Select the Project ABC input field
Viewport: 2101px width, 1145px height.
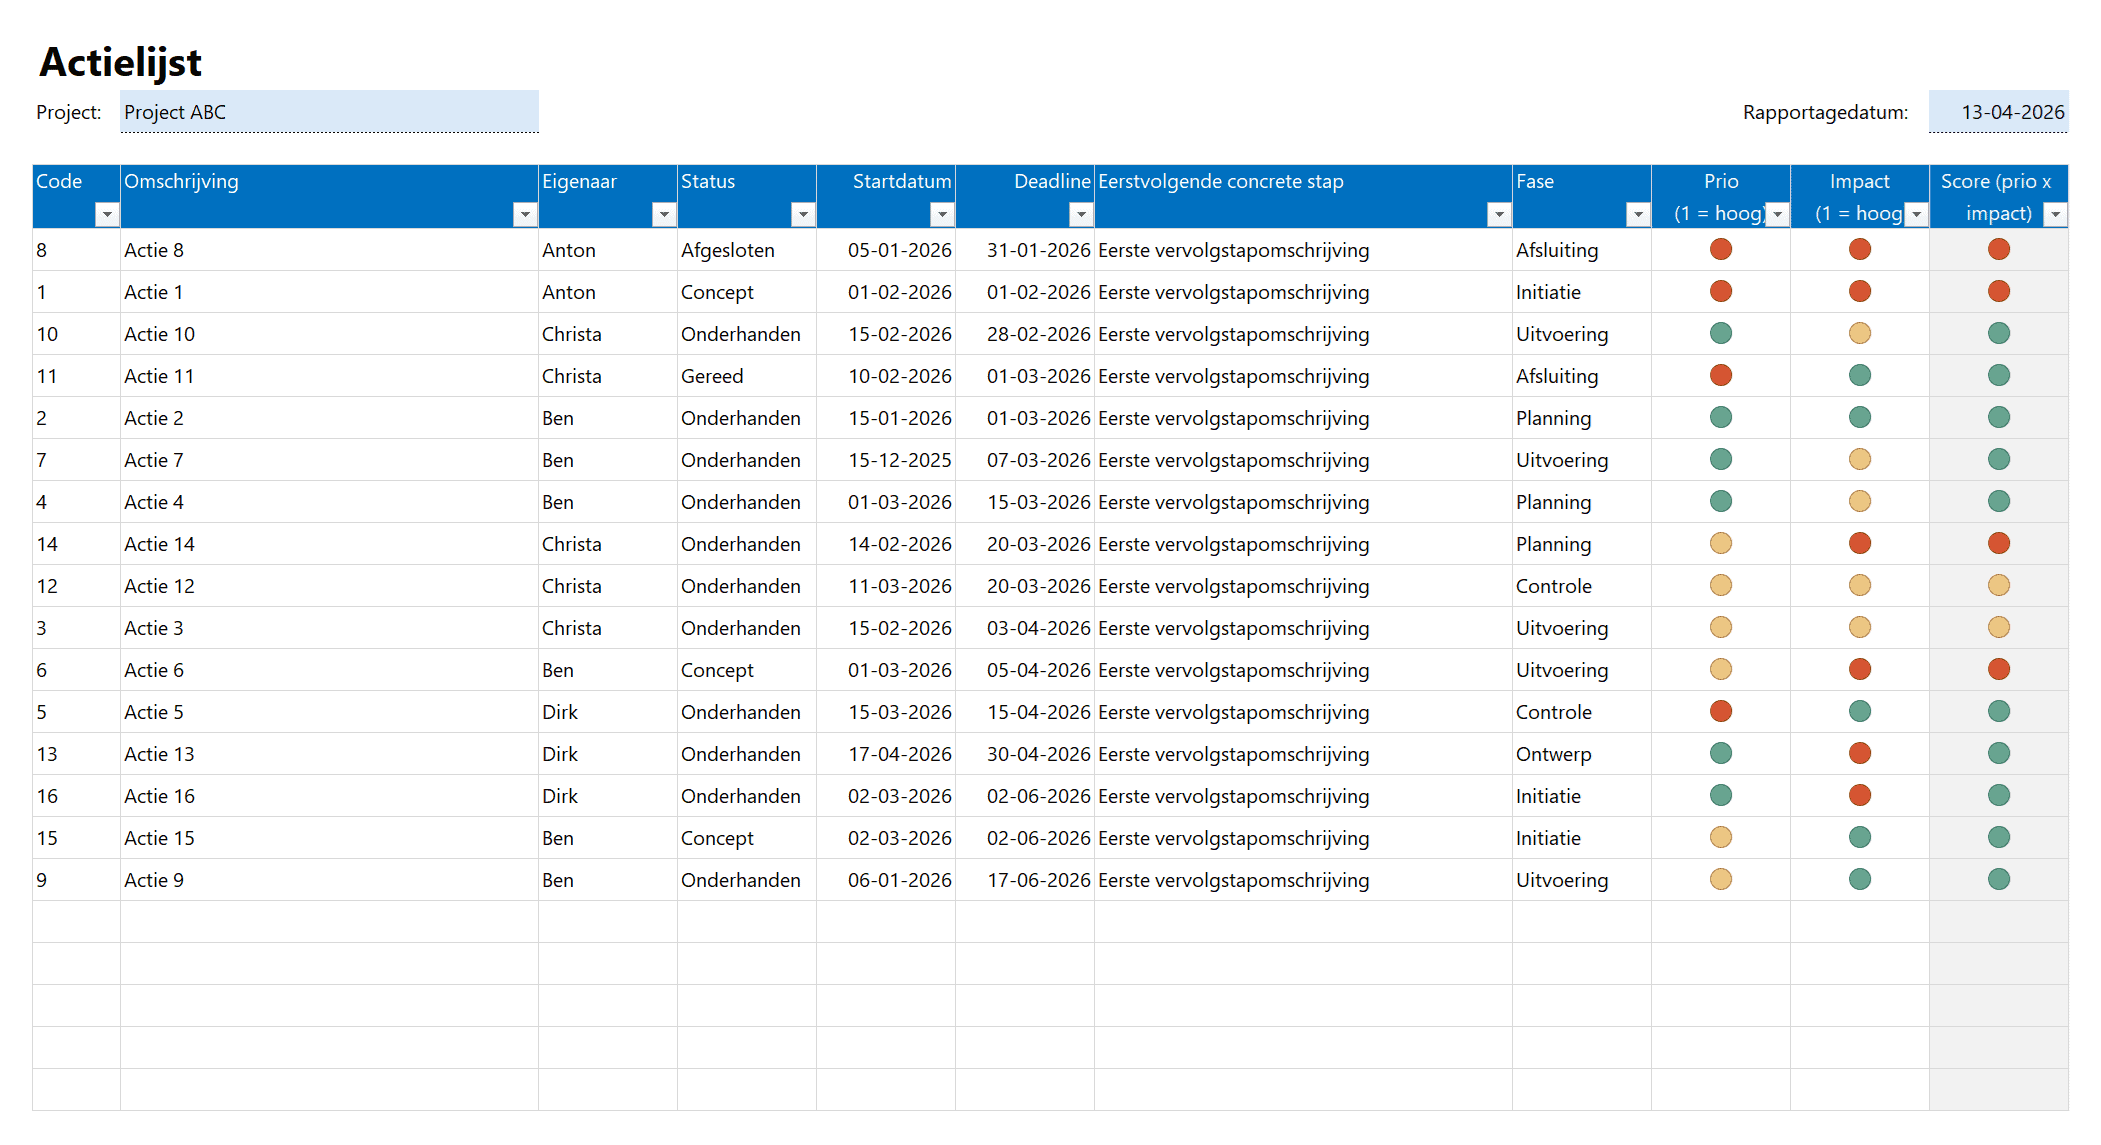[329, 112]
